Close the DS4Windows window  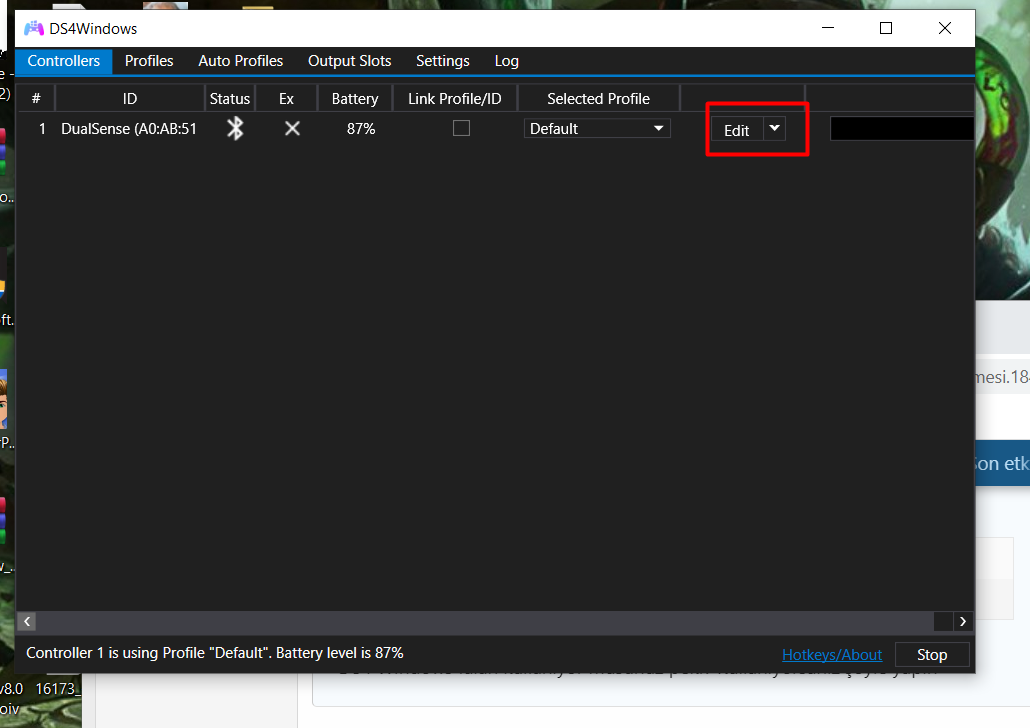coord(945,28)
